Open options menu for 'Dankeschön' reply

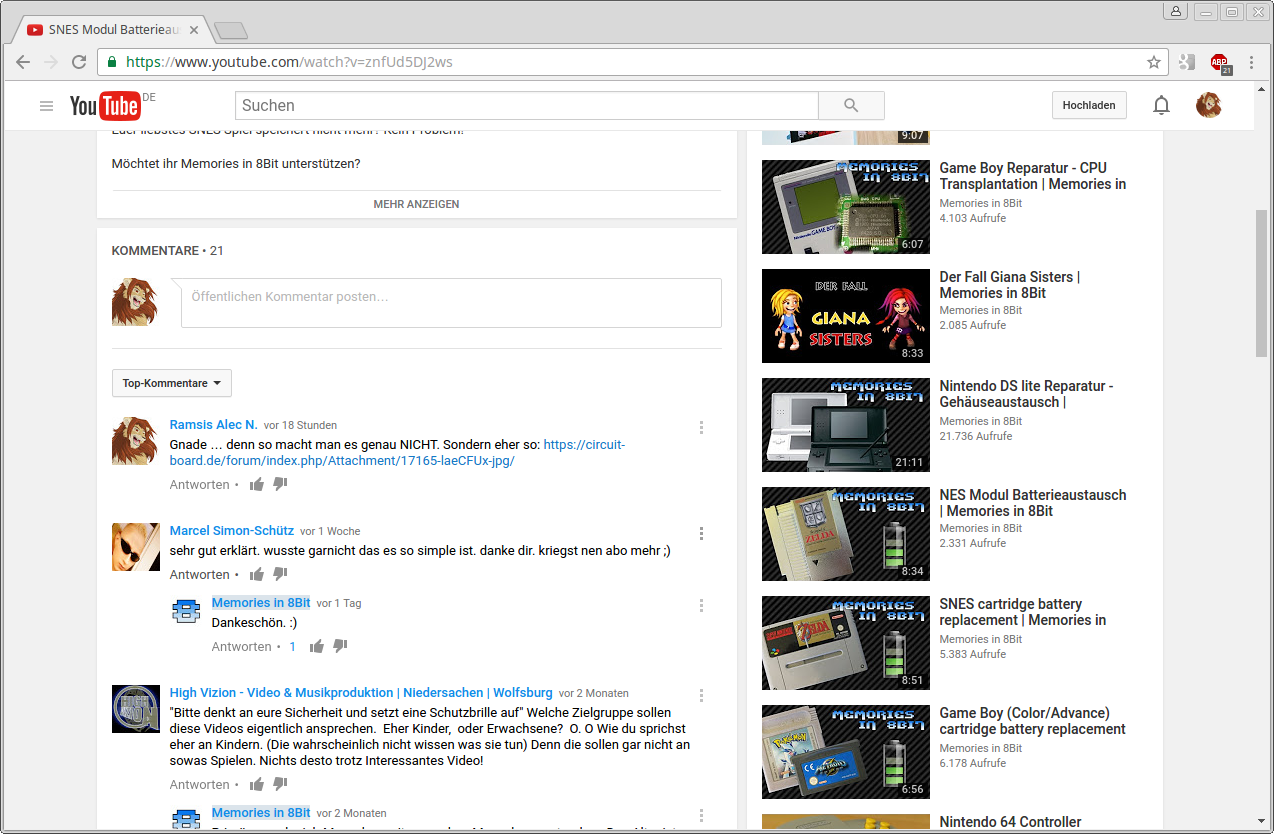click(701, 605)
